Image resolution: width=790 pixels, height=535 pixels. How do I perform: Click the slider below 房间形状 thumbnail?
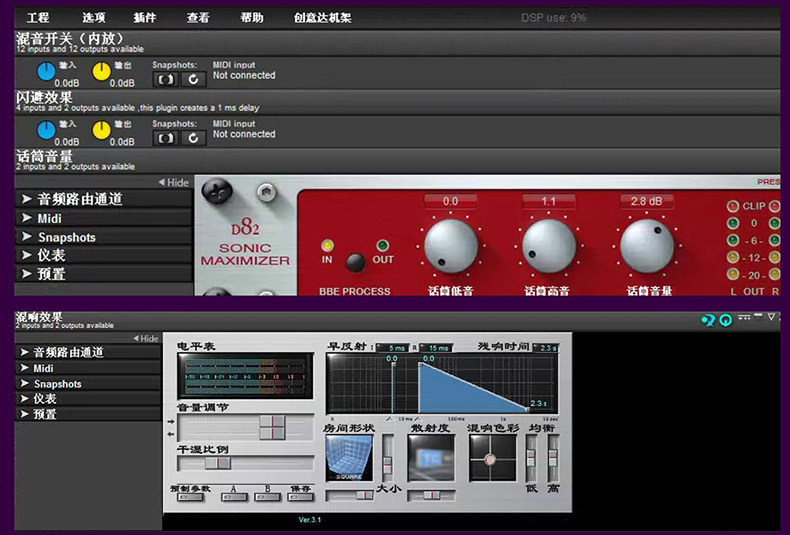pyautogui.click(x=349, y=496)
